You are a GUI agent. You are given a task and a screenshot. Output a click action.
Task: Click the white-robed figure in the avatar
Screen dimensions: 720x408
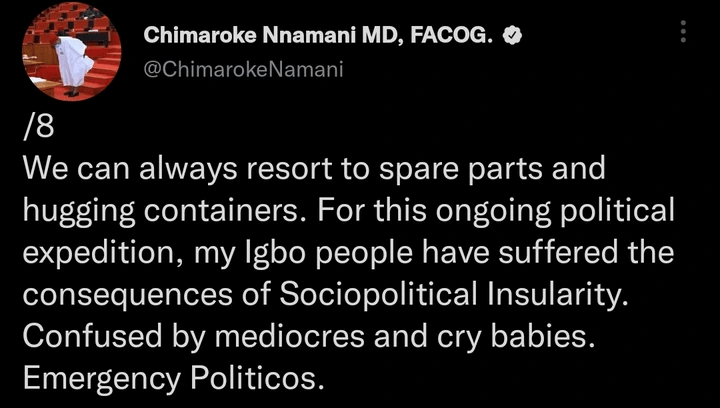pyautogui.click(x=73, y=64)
